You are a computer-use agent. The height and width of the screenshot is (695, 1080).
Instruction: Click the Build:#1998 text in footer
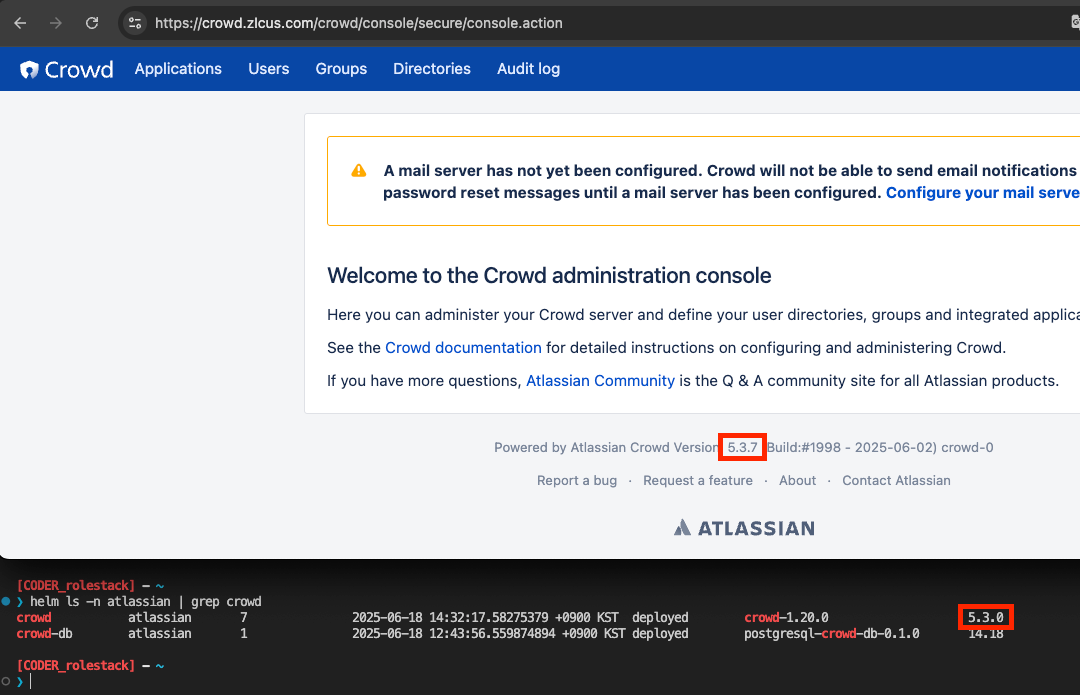(804, 448)
